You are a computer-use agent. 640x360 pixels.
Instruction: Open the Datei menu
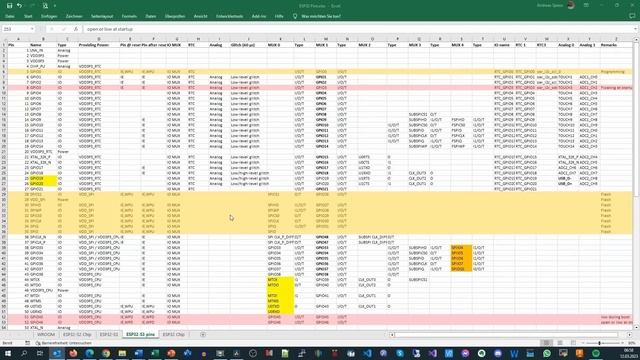click(10, 16)
